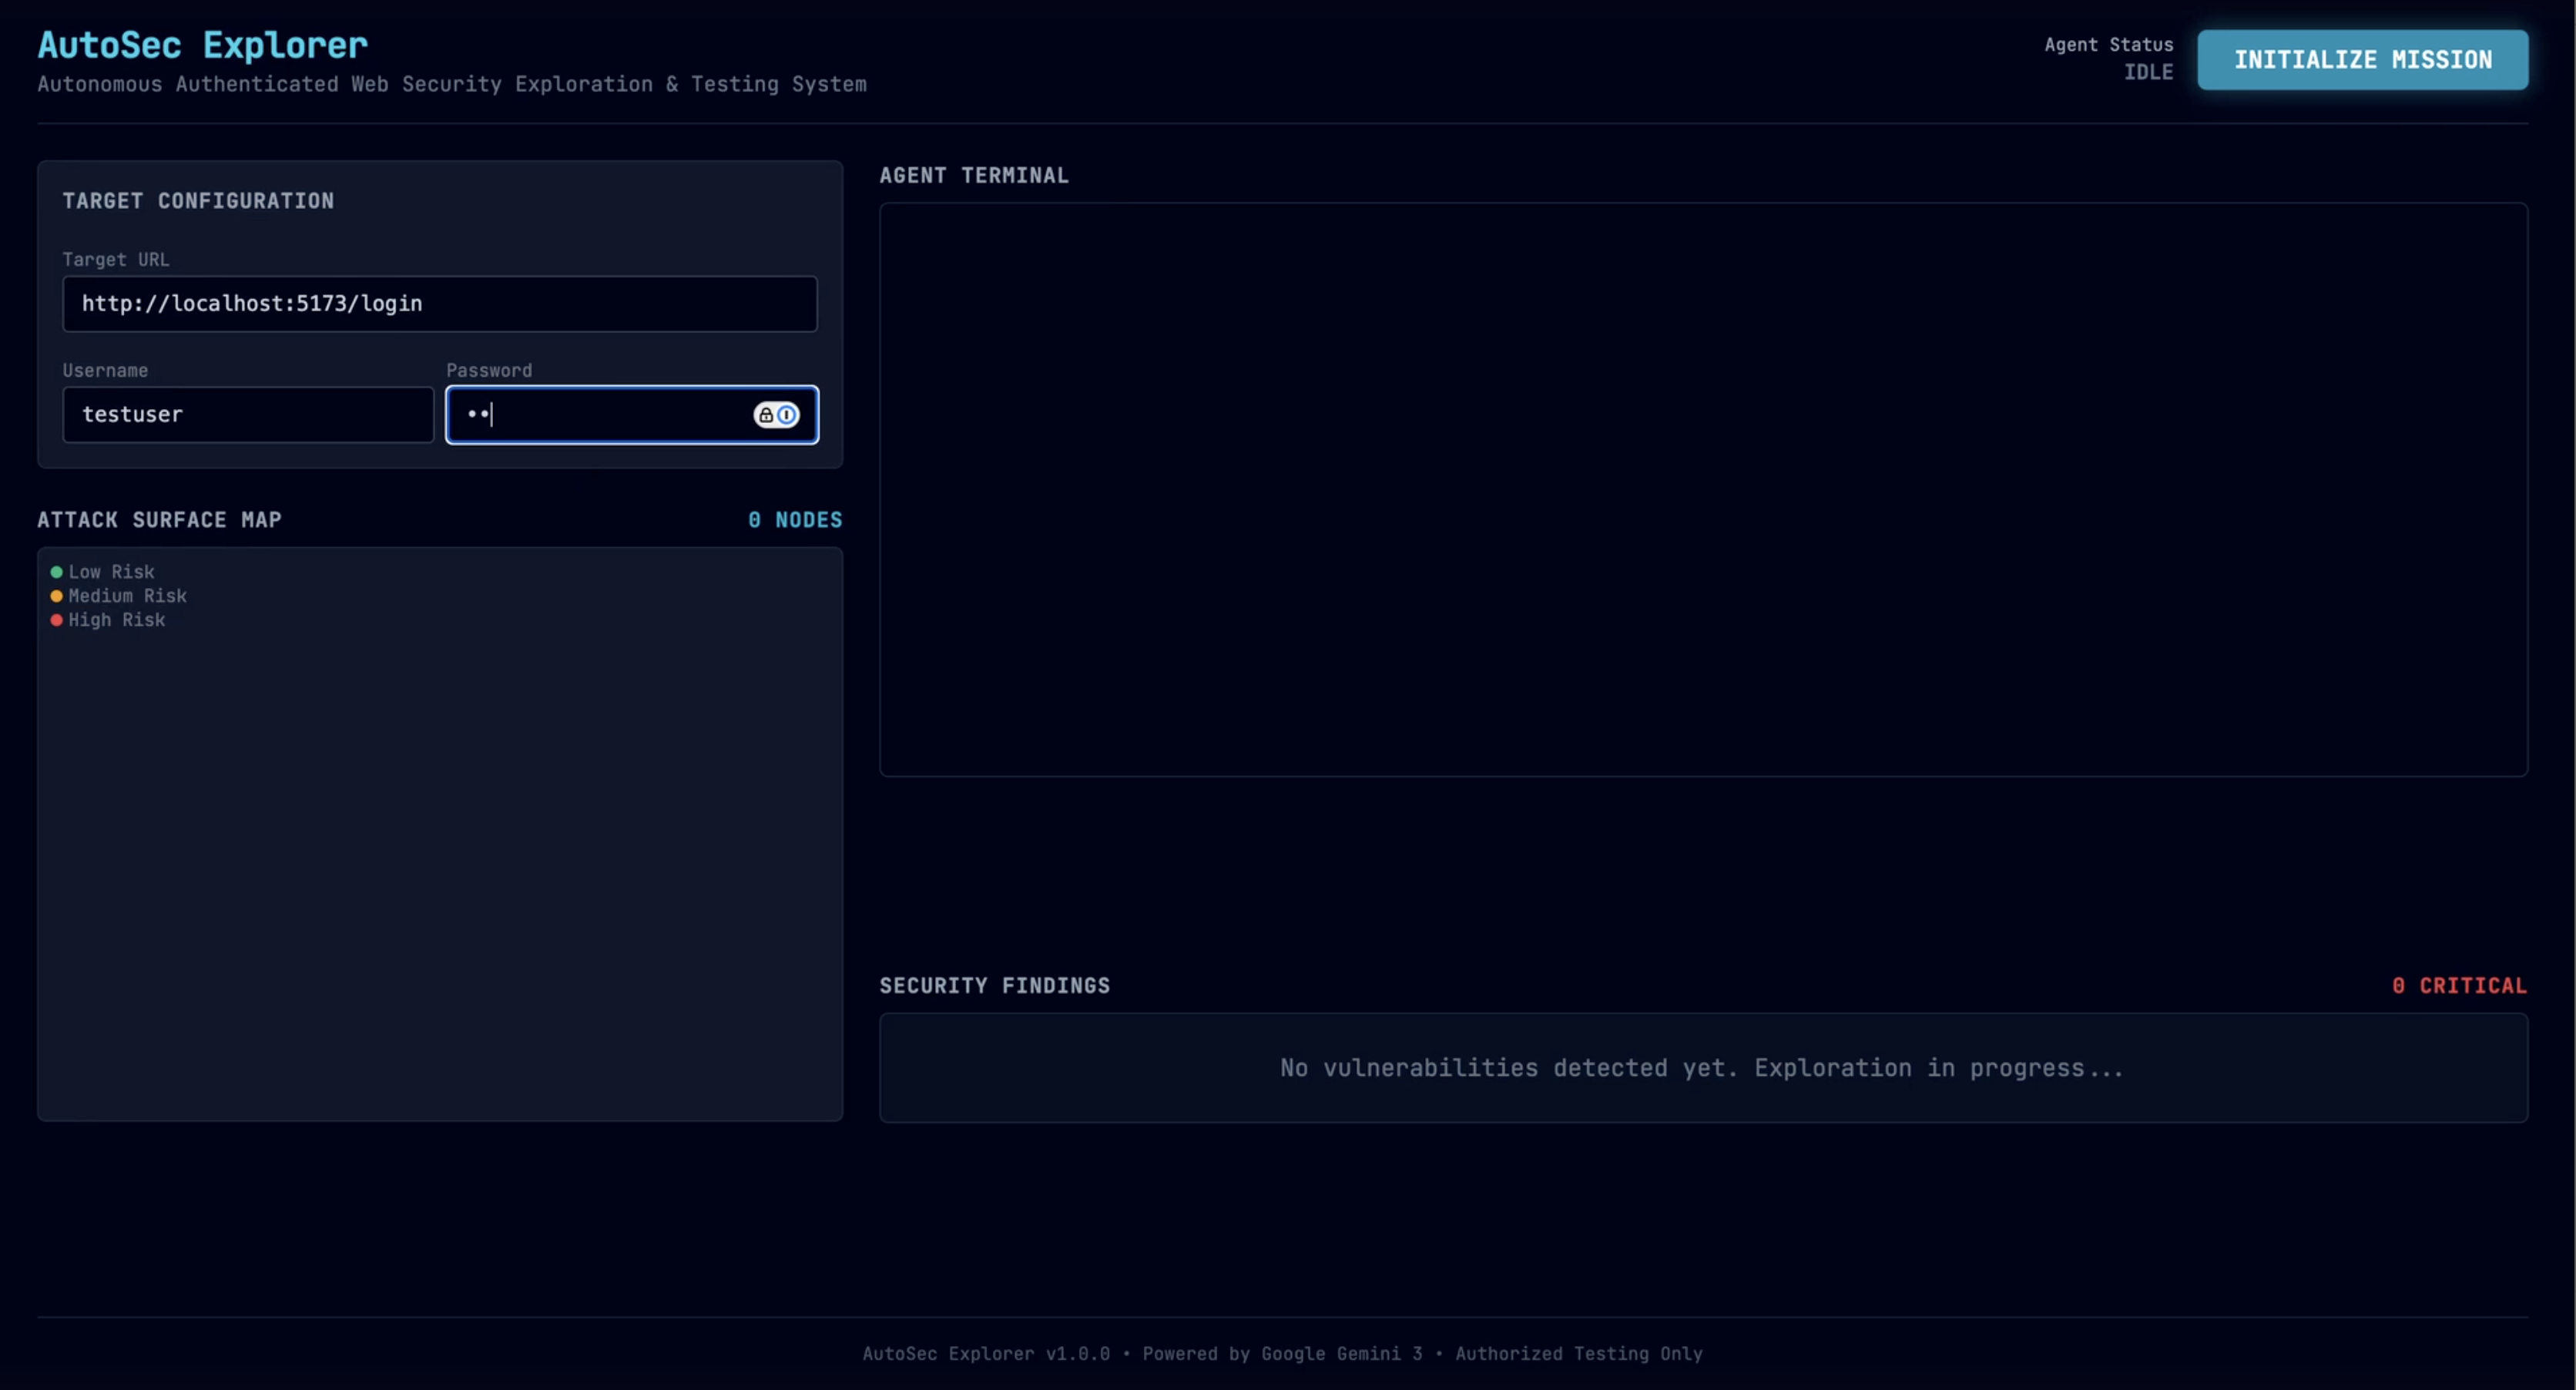
Task: Click the 0 CRITICAL findings counter
Action: pyautogui.click(x=2459, y=986)
